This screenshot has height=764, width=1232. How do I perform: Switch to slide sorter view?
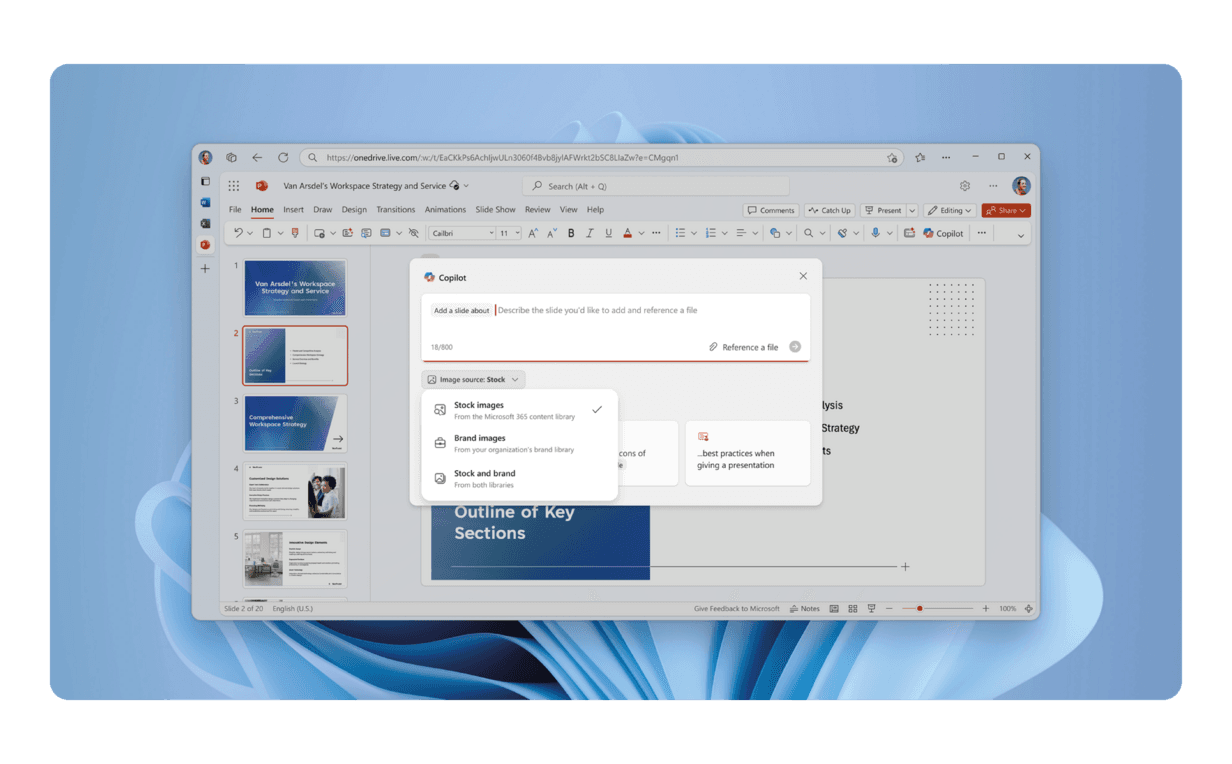853,608
